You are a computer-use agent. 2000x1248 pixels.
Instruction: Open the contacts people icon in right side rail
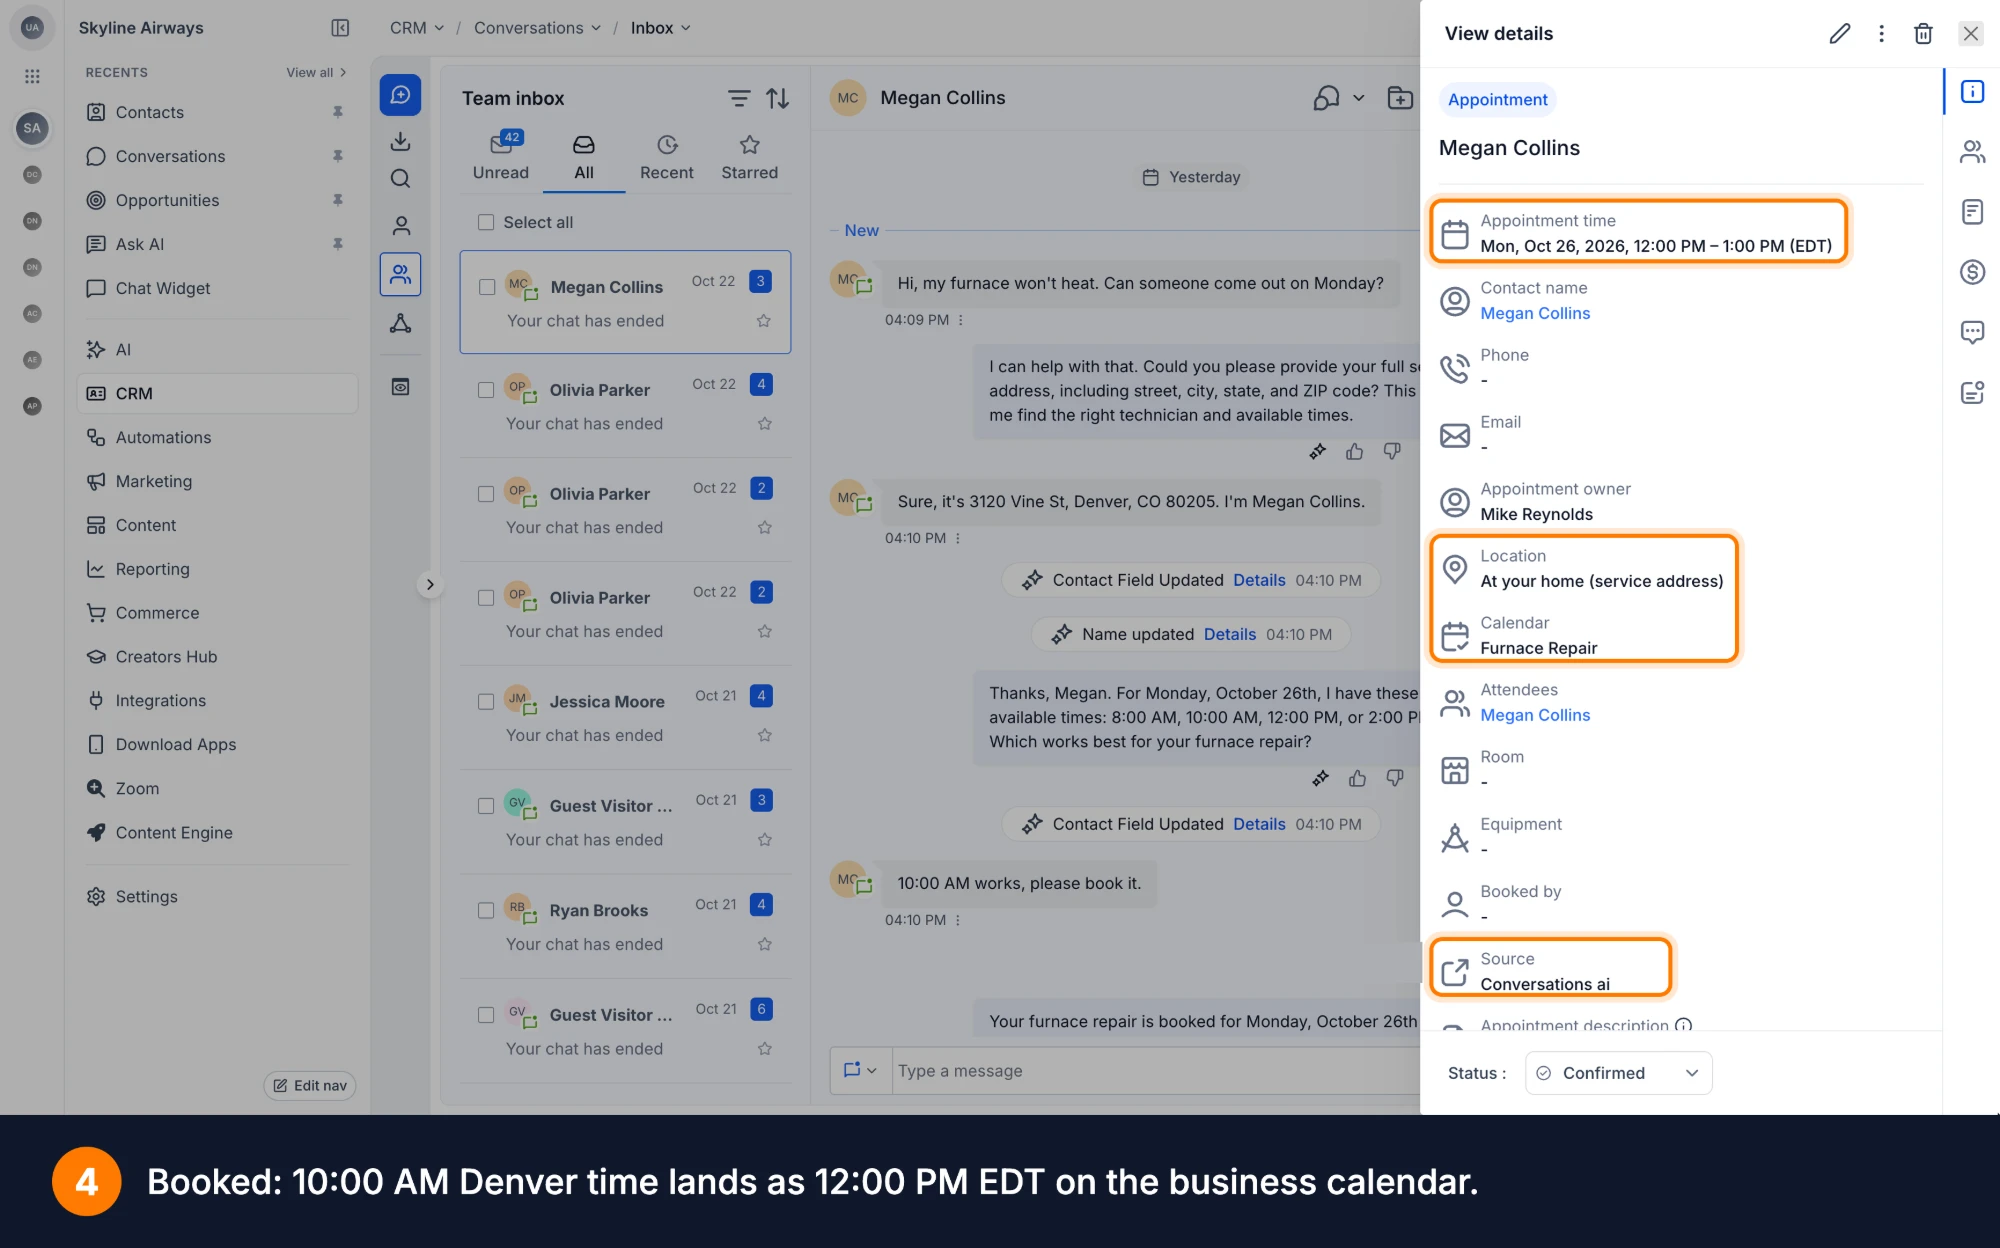[1972, 152]
